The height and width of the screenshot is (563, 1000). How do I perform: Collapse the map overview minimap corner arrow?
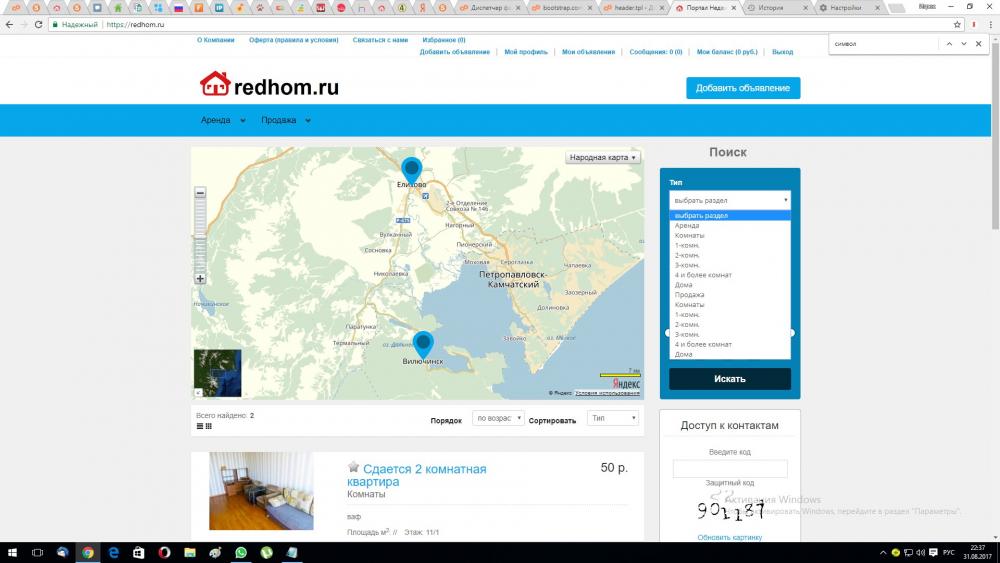click(x=198, y=393)
